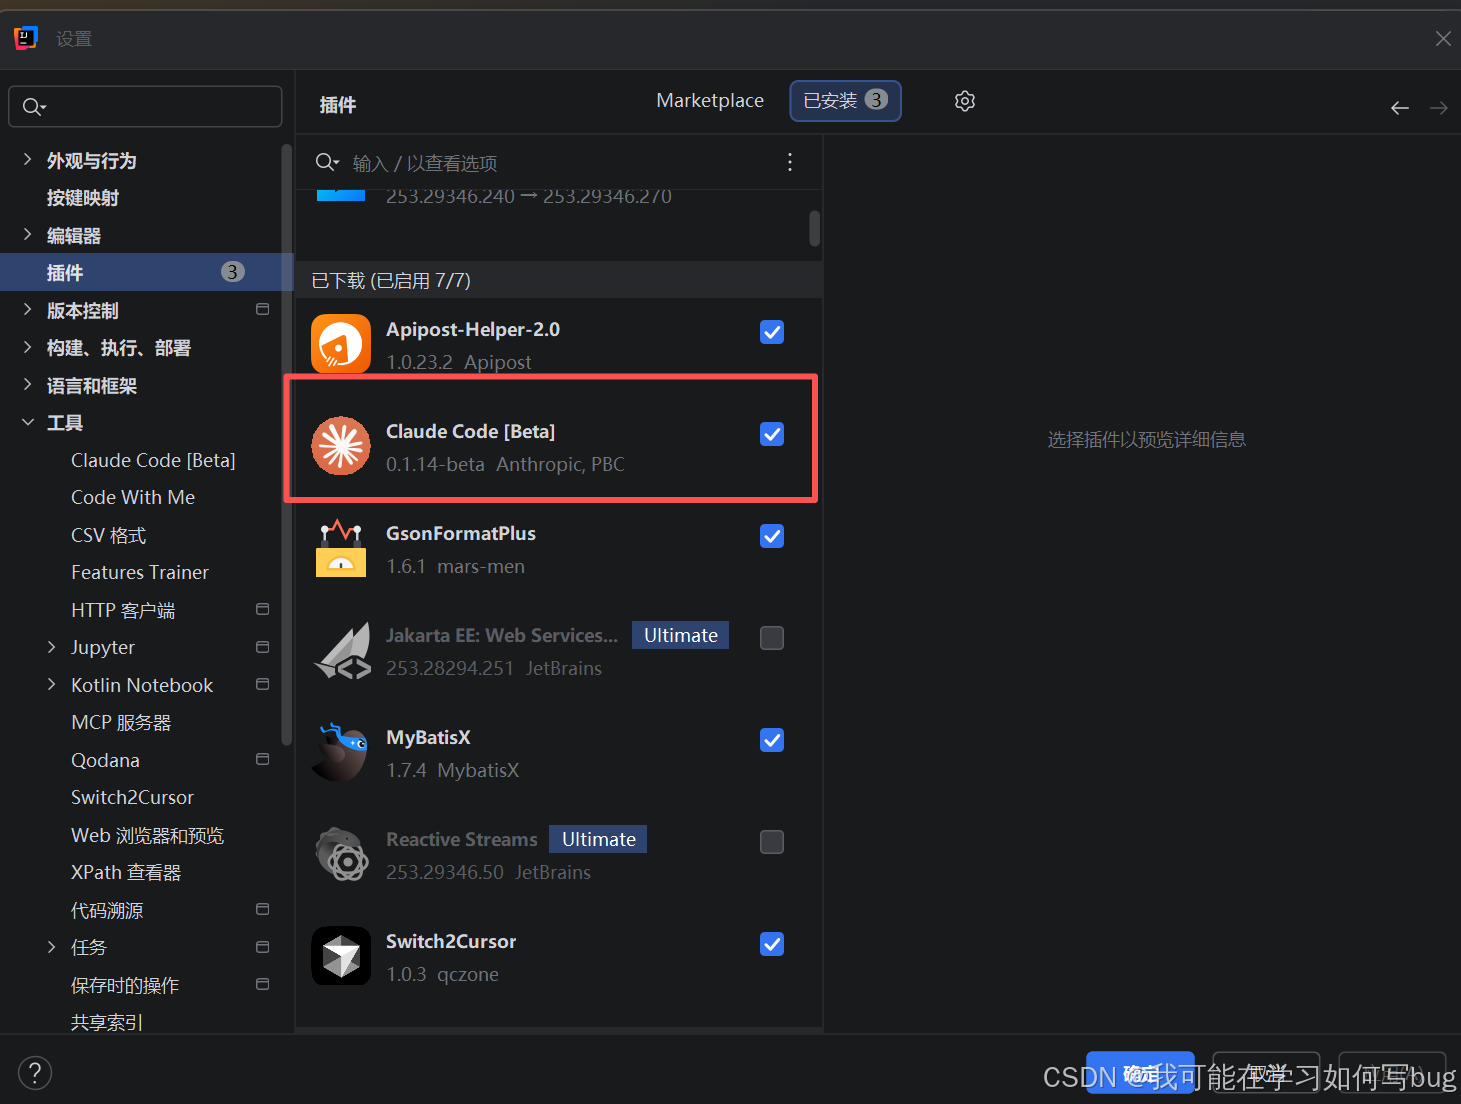Click the Jakarta EE Web Services plugin icon
This screenshot has width=1461, height=1104.
341,650
